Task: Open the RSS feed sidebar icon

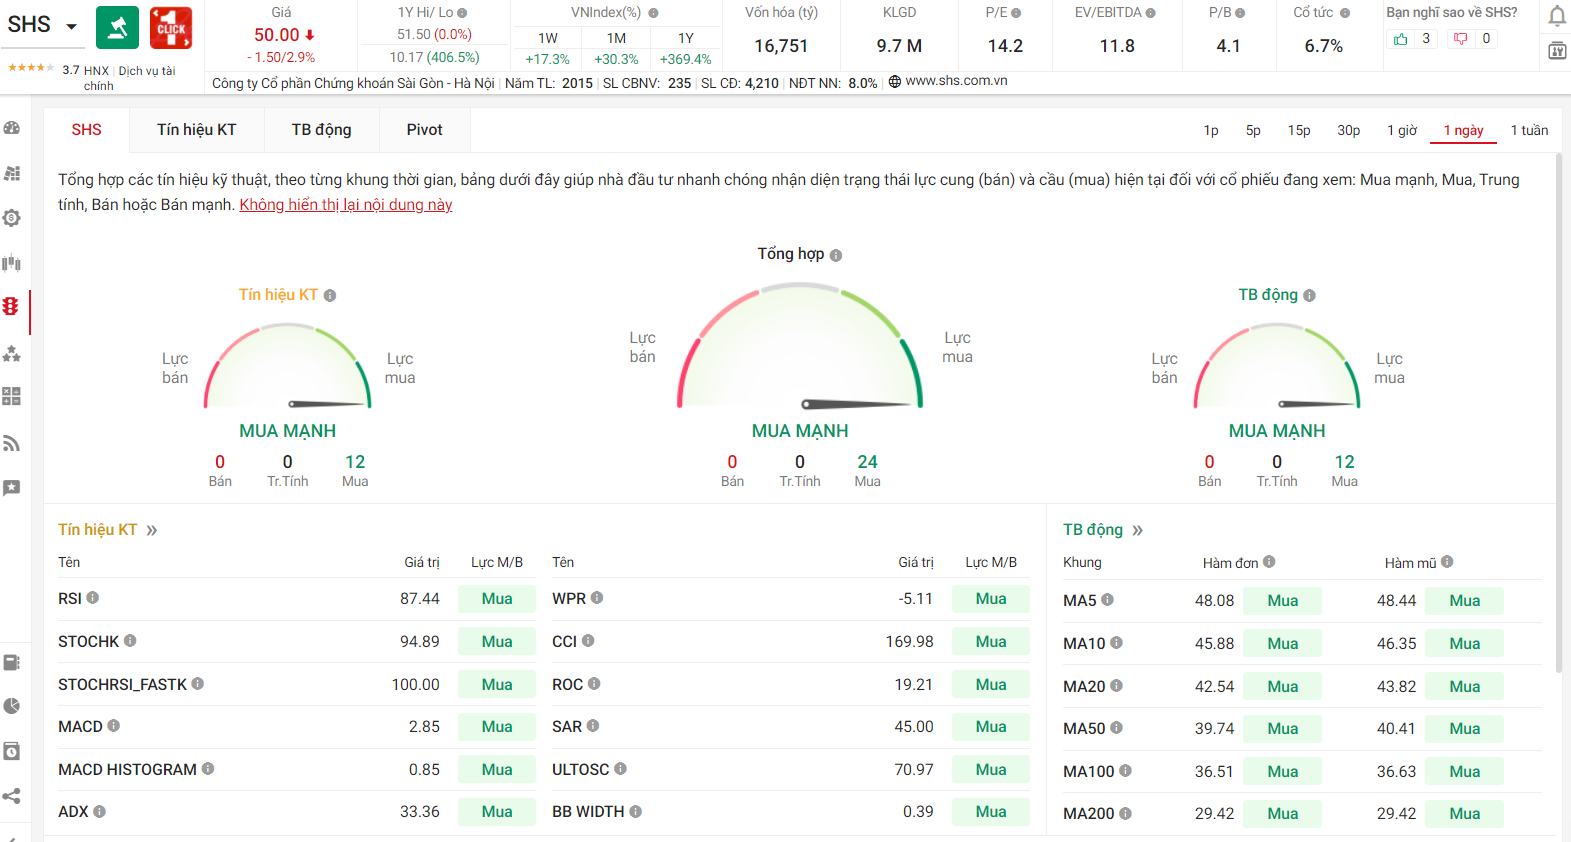Action: (x=12, y=443)
